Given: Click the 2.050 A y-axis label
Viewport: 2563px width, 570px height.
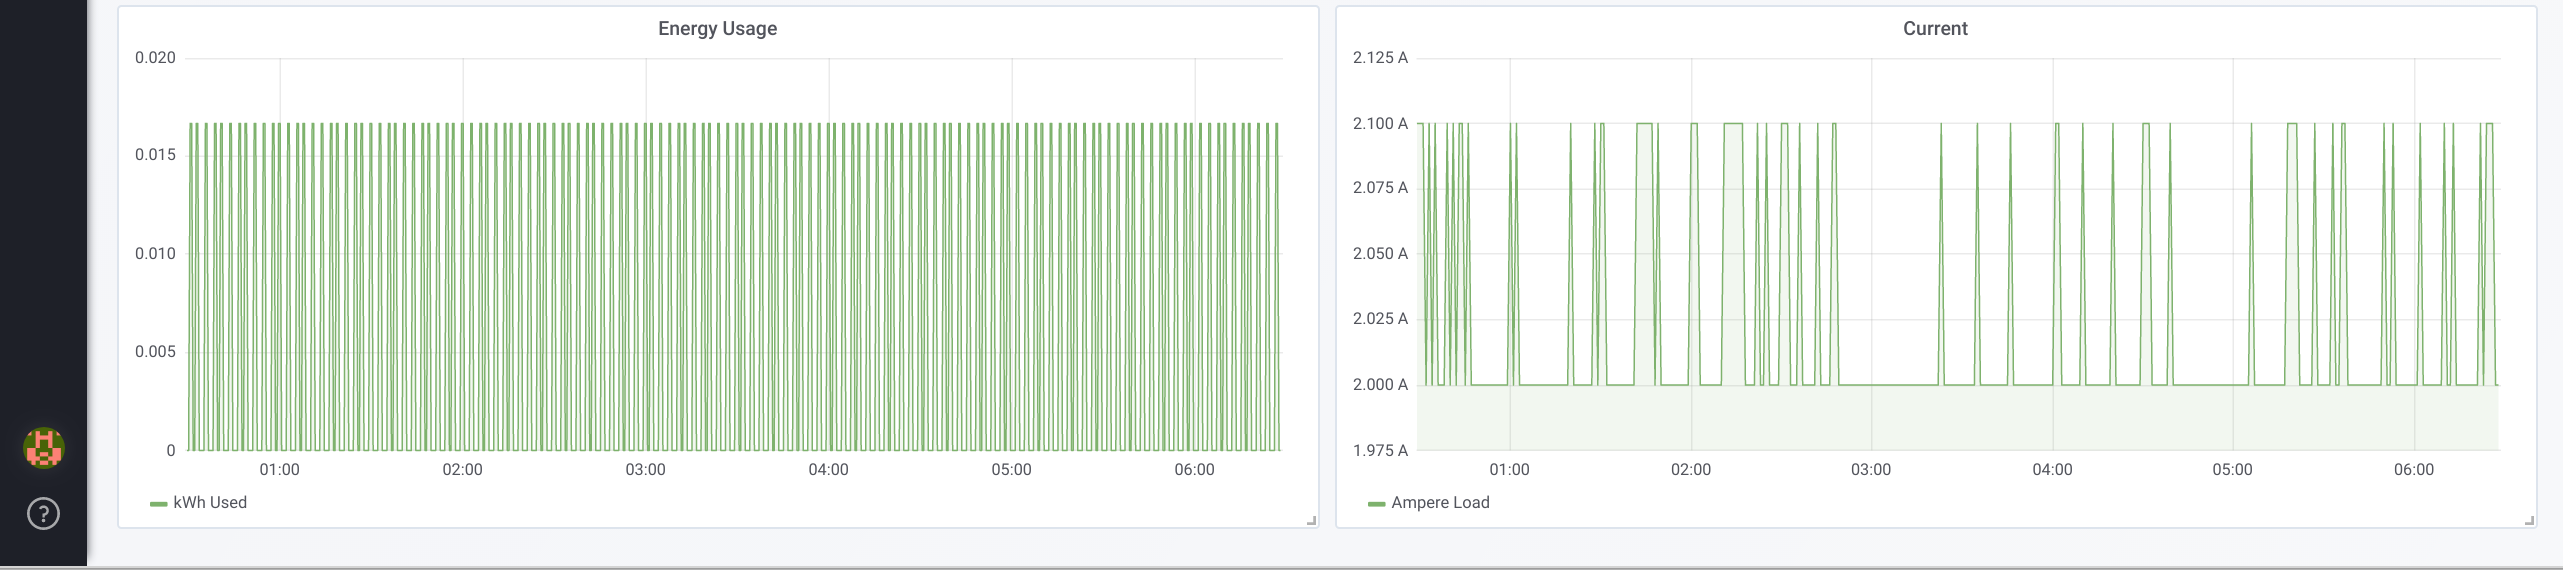Looking at the screenshot, I should (x=1380, y=253).
